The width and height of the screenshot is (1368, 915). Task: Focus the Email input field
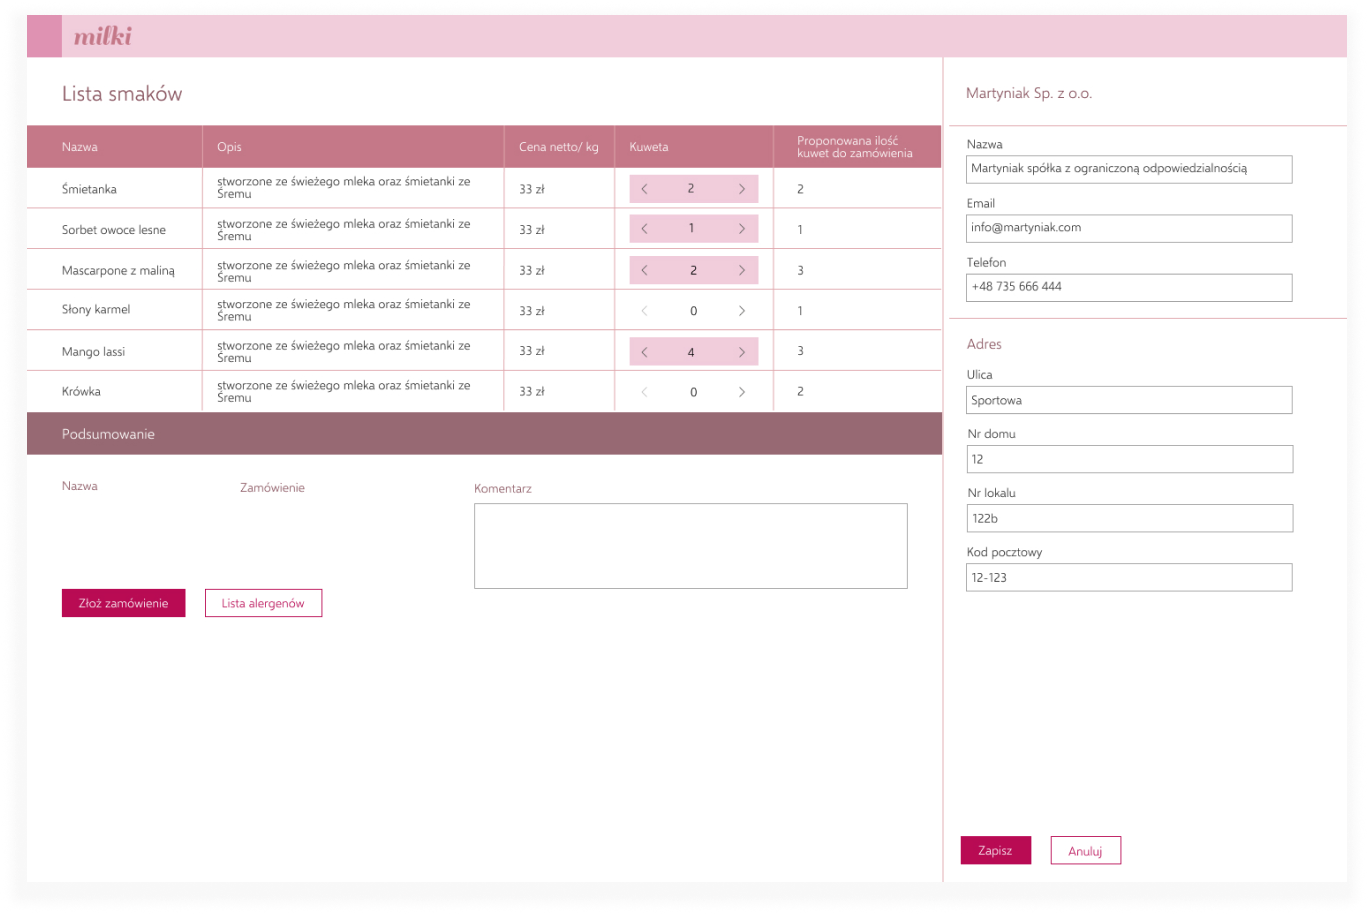point(1129,228)
